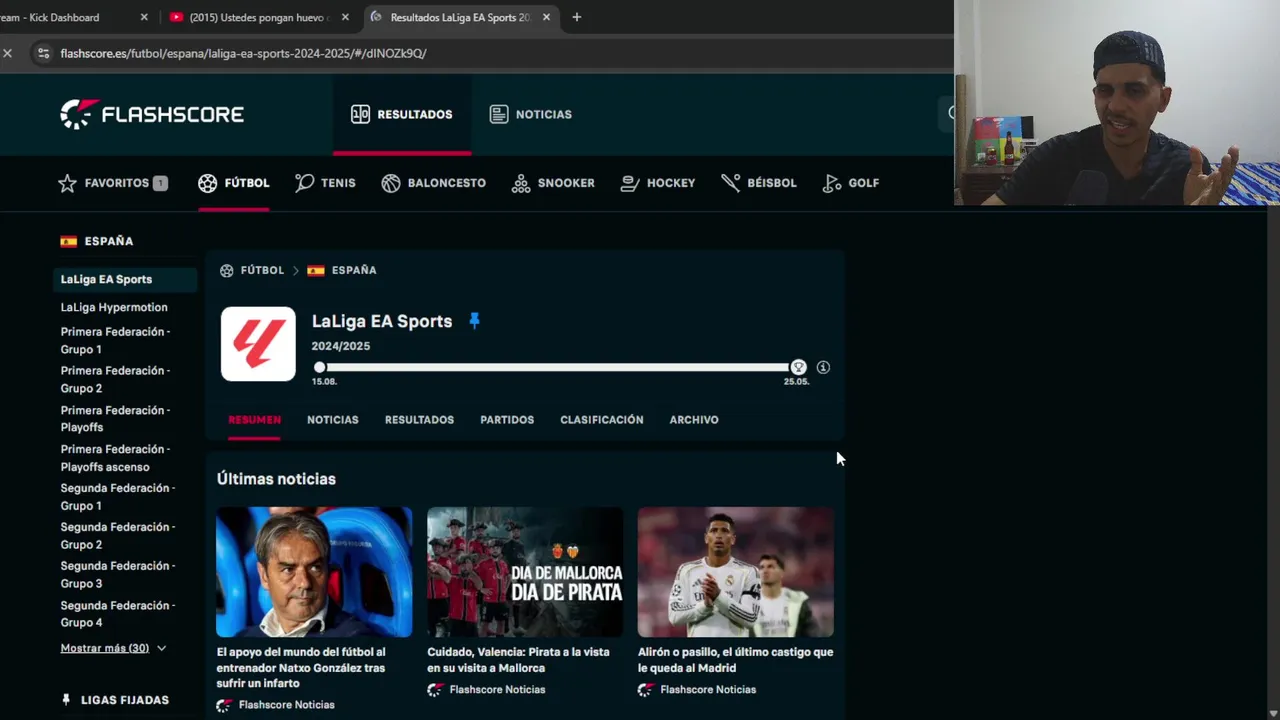Select the Béisbol sport icon

point(759,183)
